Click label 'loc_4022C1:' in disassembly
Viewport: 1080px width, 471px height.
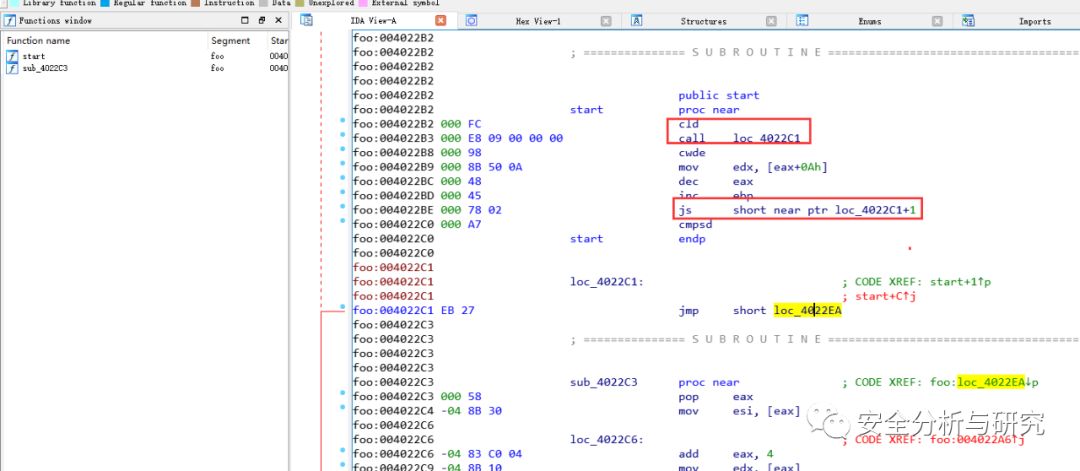click(607, 282)
